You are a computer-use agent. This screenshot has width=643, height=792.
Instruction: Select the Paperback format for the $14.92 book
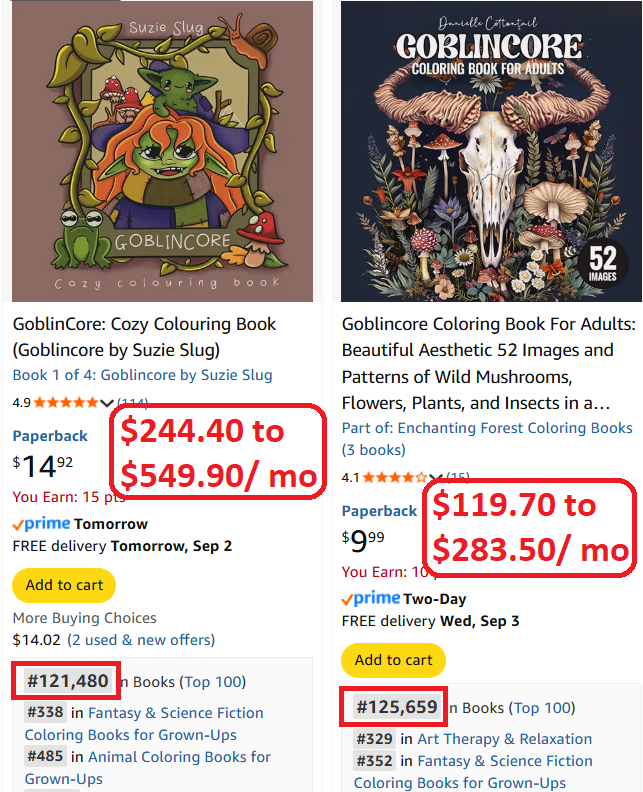(x=50, y=436)
